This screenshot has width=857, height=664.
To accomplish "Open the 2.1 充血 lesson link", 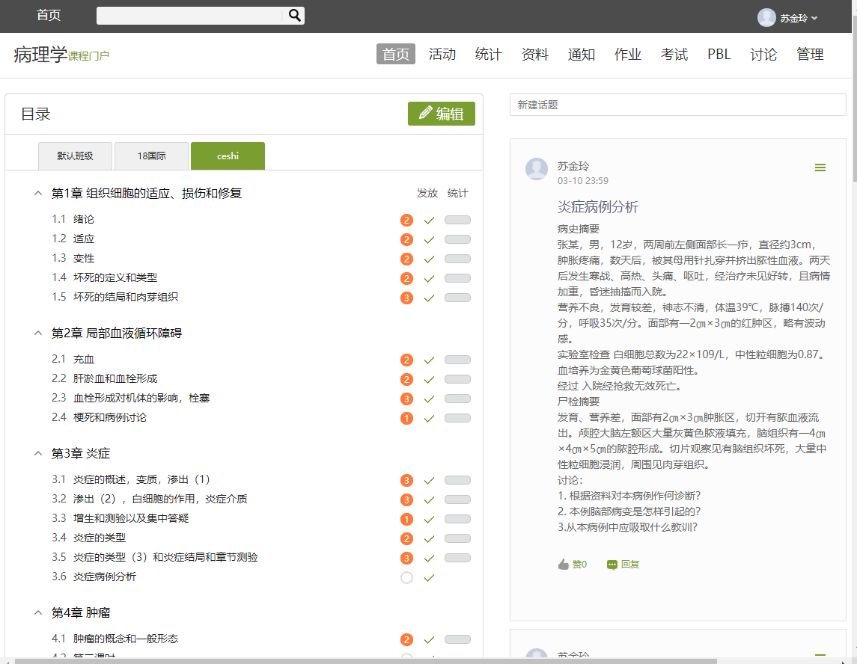I will [83, 359].
